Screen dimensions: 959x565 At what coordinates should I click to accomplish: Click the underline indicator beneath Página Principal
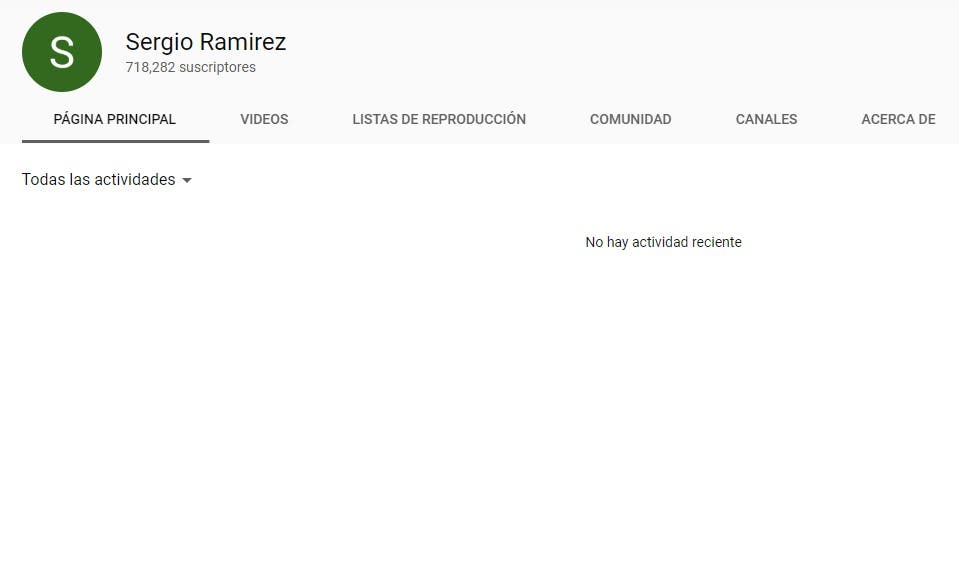(x=115, y=141)
